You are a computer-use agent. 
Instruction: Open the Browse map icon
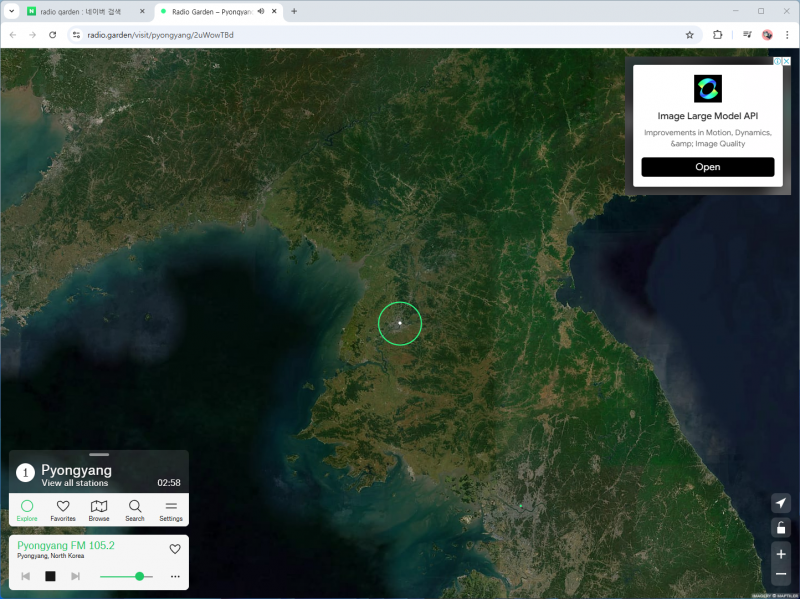click(x=99, y=510)
